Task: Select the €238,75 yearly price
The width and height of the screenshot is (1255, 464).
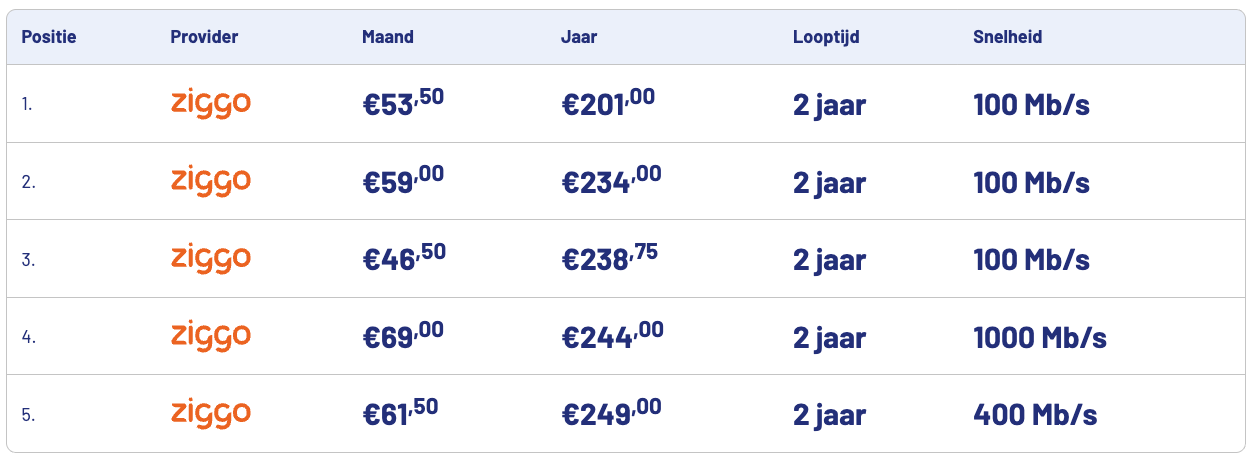Action: click(x=610, y=259)
